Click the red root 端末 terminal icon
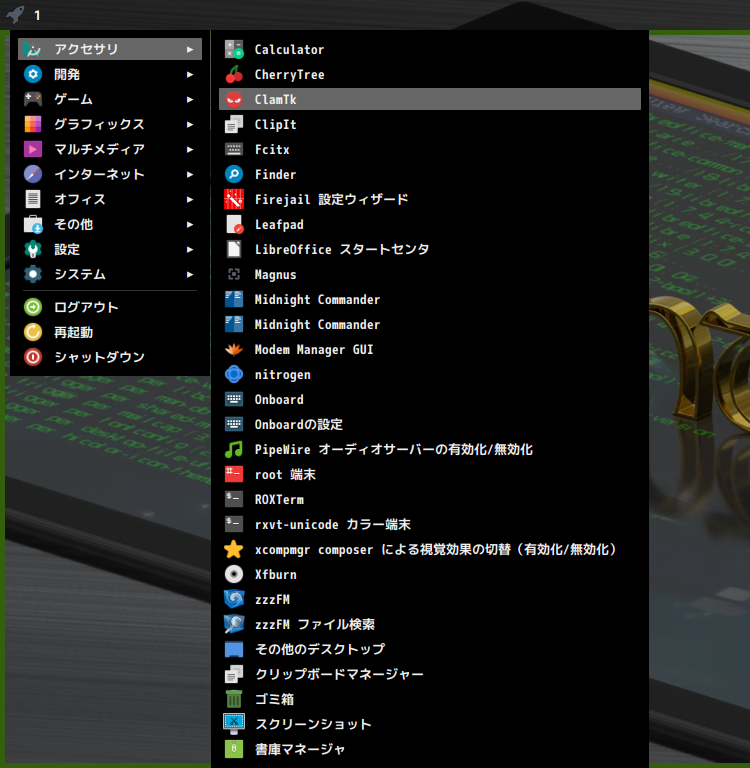 tap(234, 474)
